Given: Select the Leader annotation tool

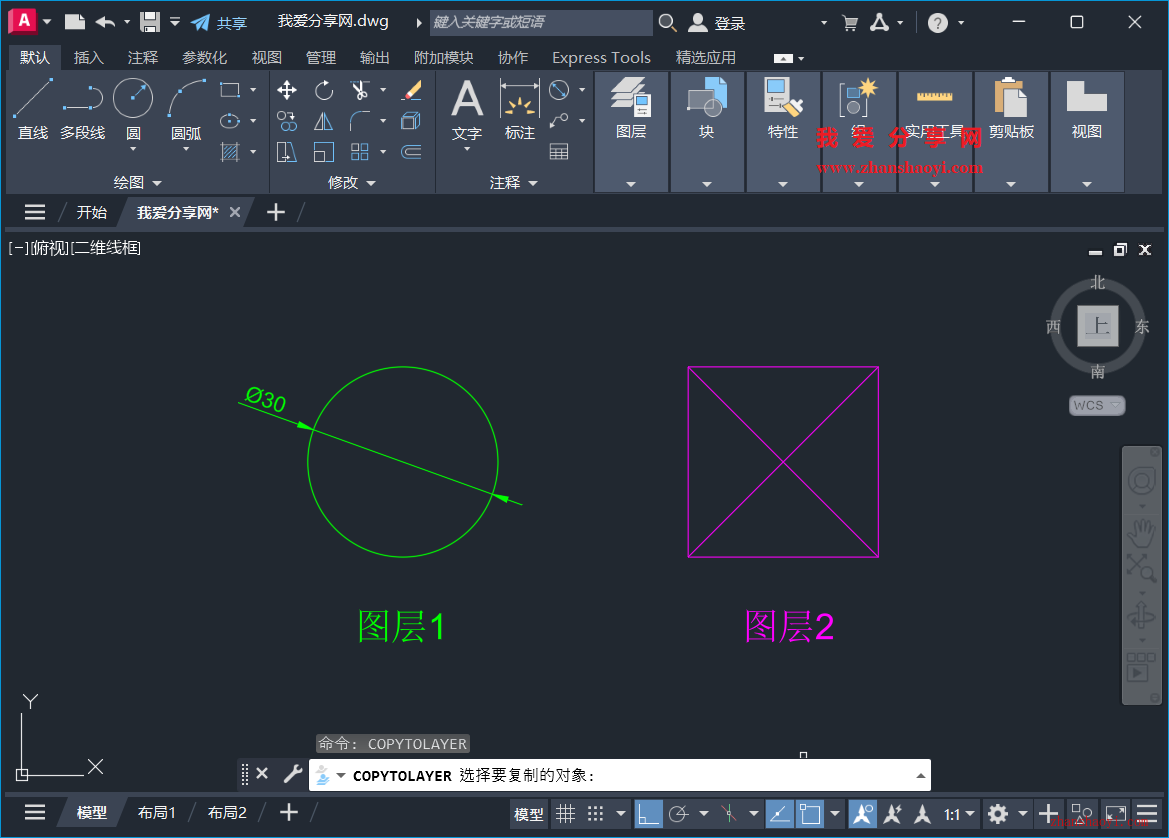Looking at the screenshot, I should pos(559,121).
